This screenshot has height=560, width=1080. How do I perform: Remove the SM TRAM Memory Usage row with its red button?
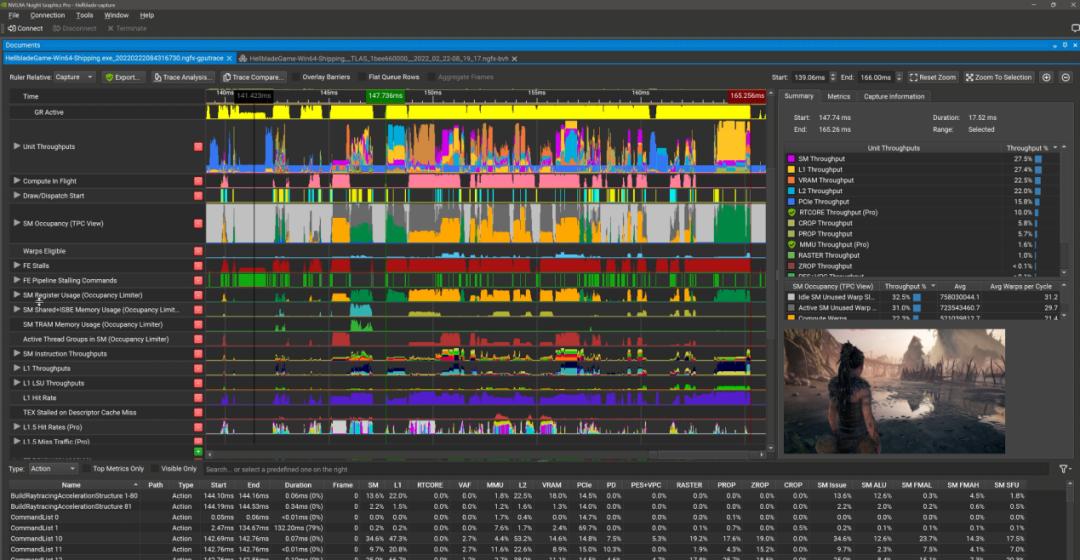[198, 324]
